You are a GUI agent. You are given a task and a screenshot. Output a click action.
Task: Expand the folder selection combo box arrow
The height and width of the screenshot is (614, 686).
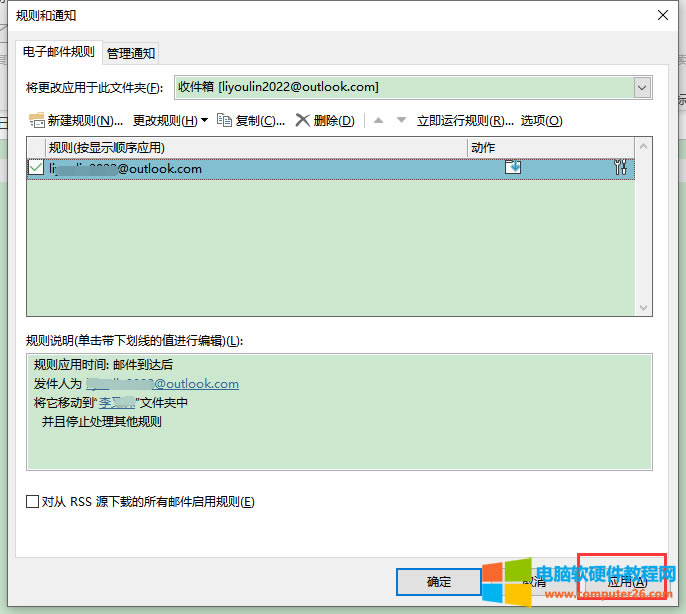coord(642,88)
